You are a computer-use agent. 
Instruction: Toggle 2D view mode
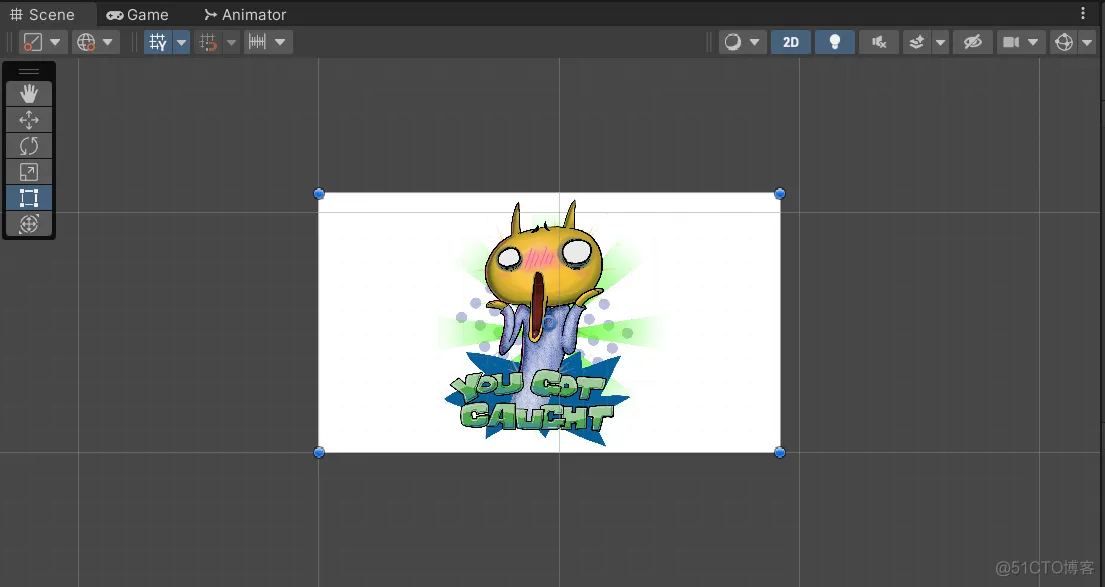tap(791, 42)
